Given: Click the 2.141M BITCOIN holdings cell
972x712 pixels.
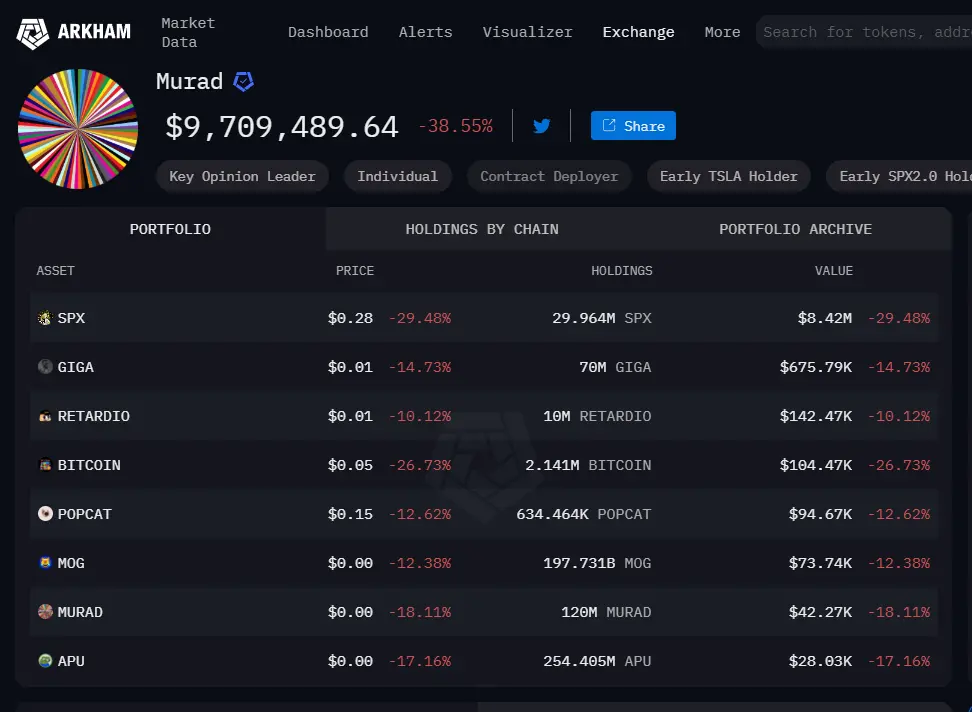Looking at the screenshot, I should (x=588, y=465).
